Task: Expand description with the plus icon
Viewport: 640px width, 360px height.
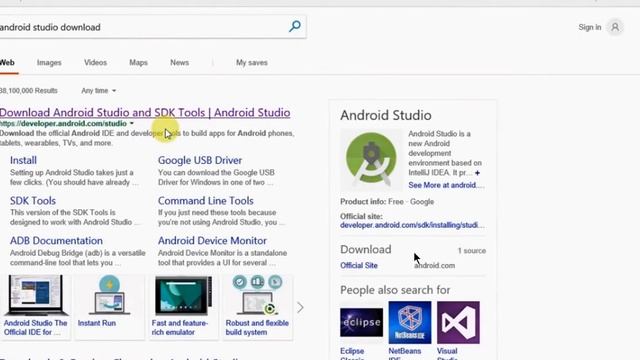Action: (x=477, y=173)
